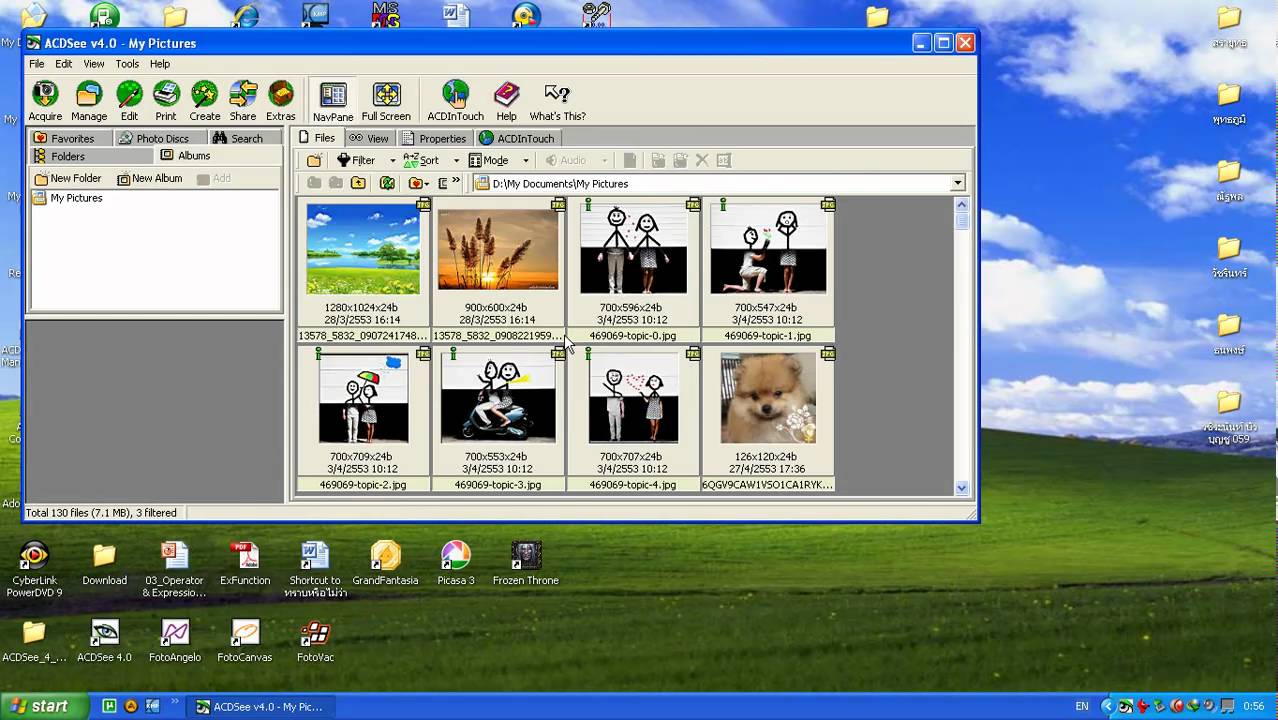The height and width of the screenshot is (720, 1278).
Task: Switch to the Favorites tab
Action: click(69, 138)
